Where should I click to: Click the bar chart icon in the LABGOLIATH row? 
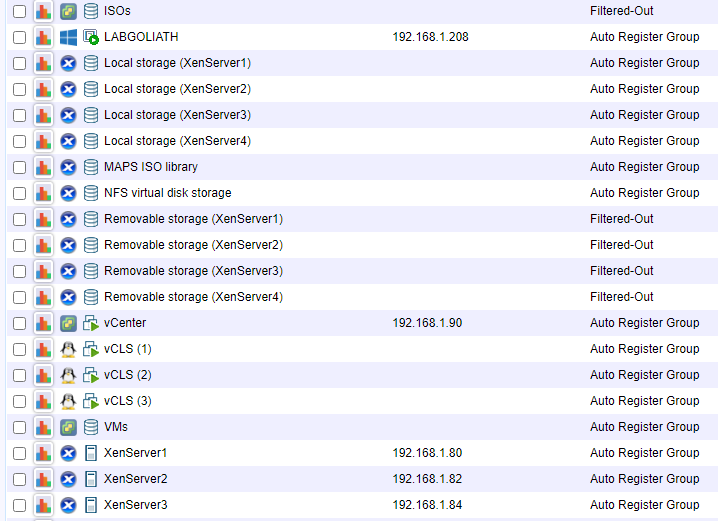pos(43,37)
